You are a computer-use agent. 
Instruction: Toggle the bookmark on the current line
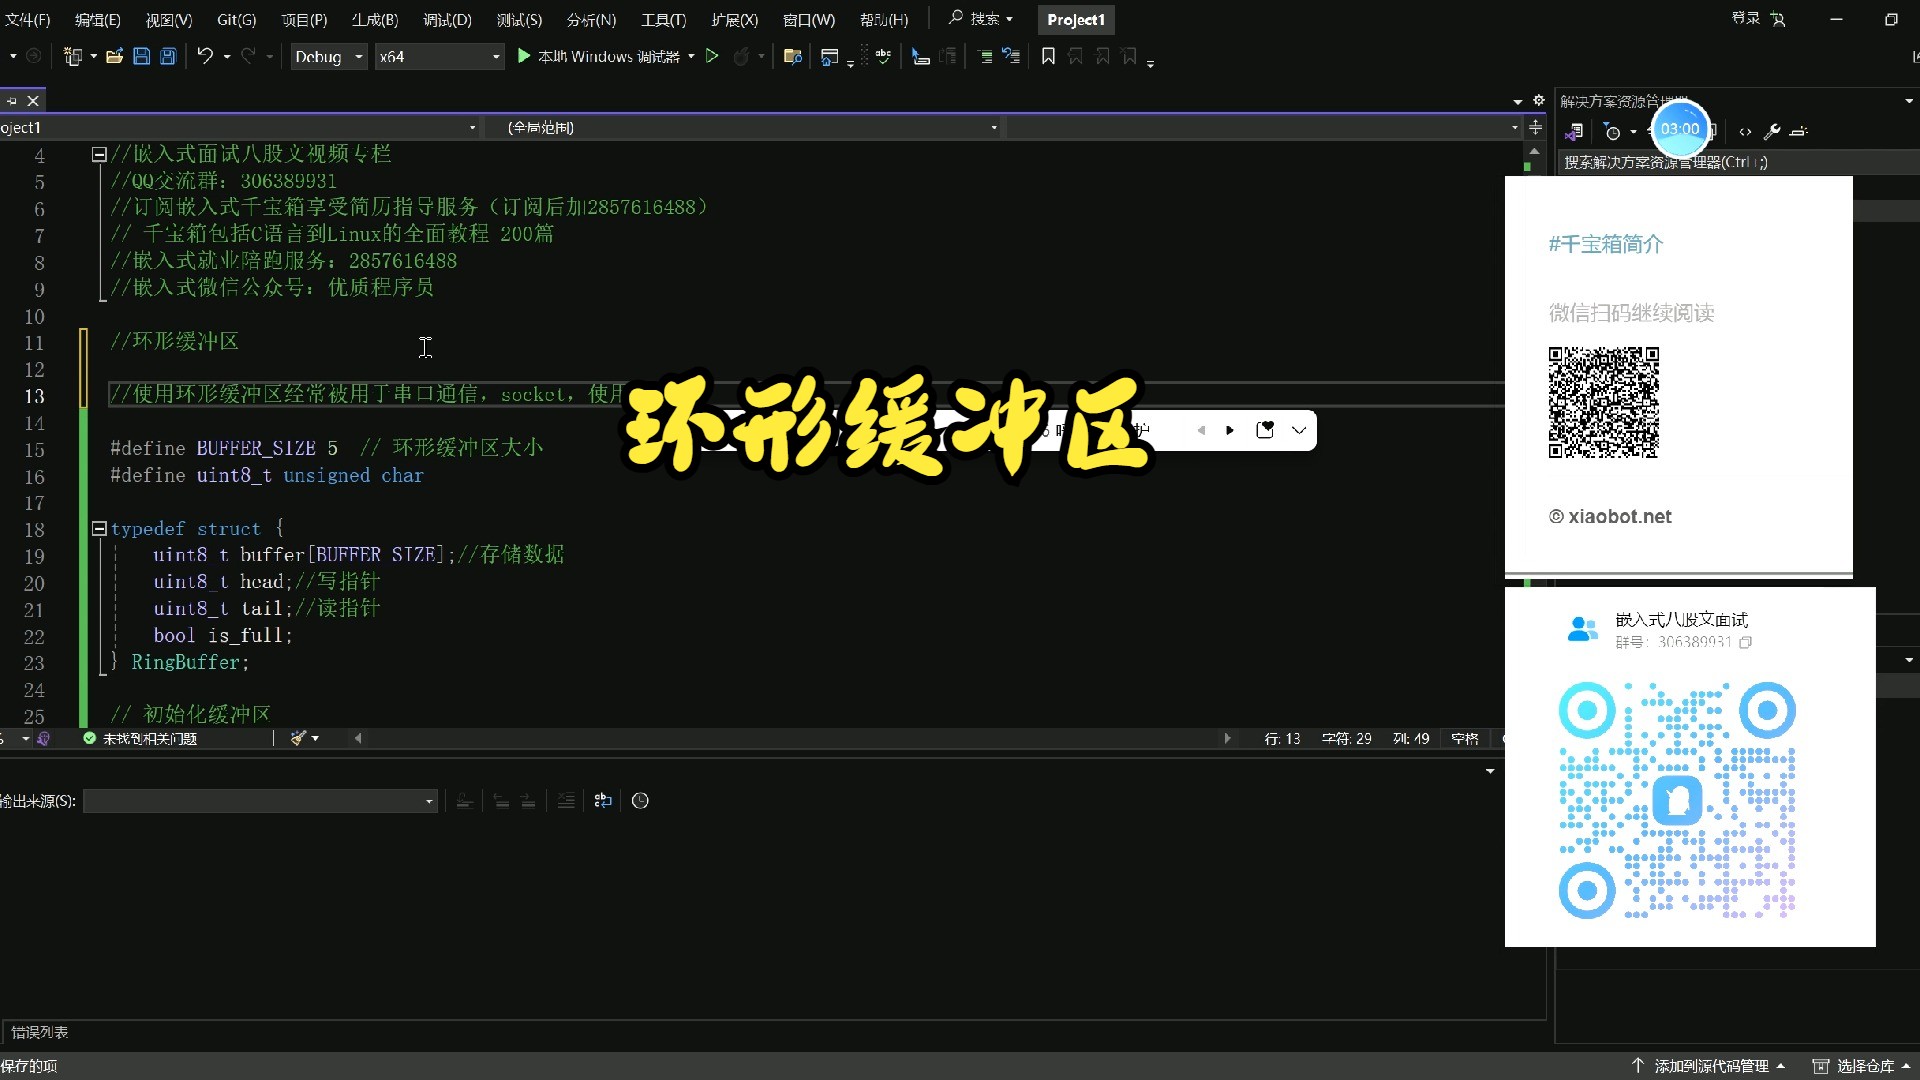point(1048,57)
